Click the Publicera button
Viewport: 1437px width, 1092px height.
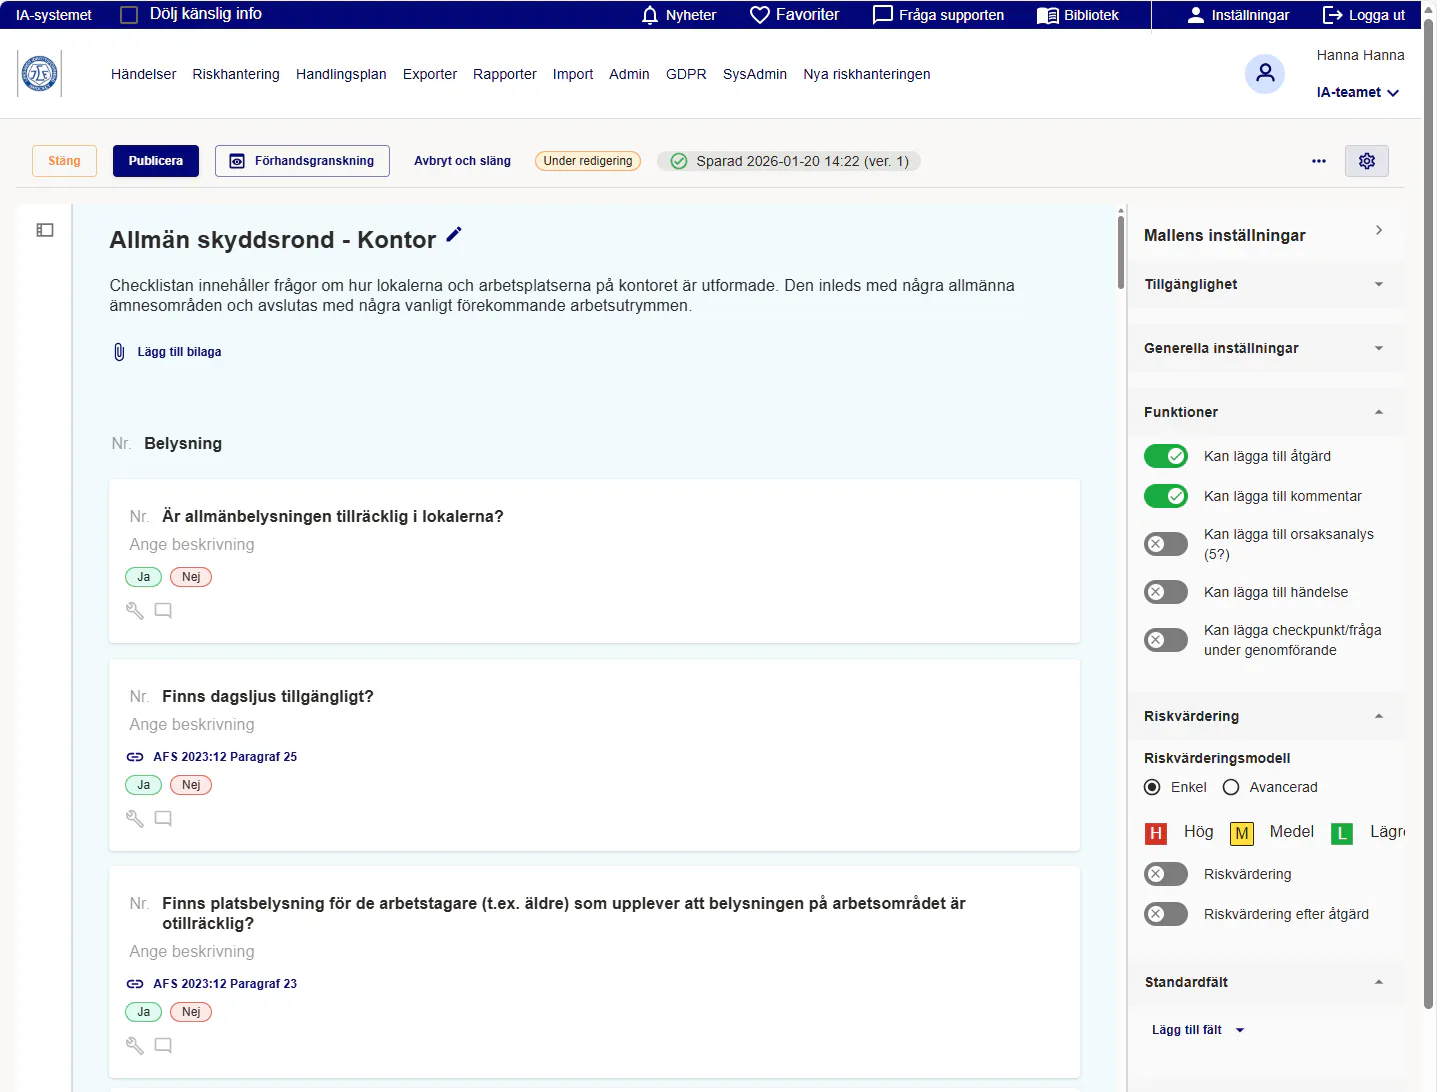[x=156, y=161]
